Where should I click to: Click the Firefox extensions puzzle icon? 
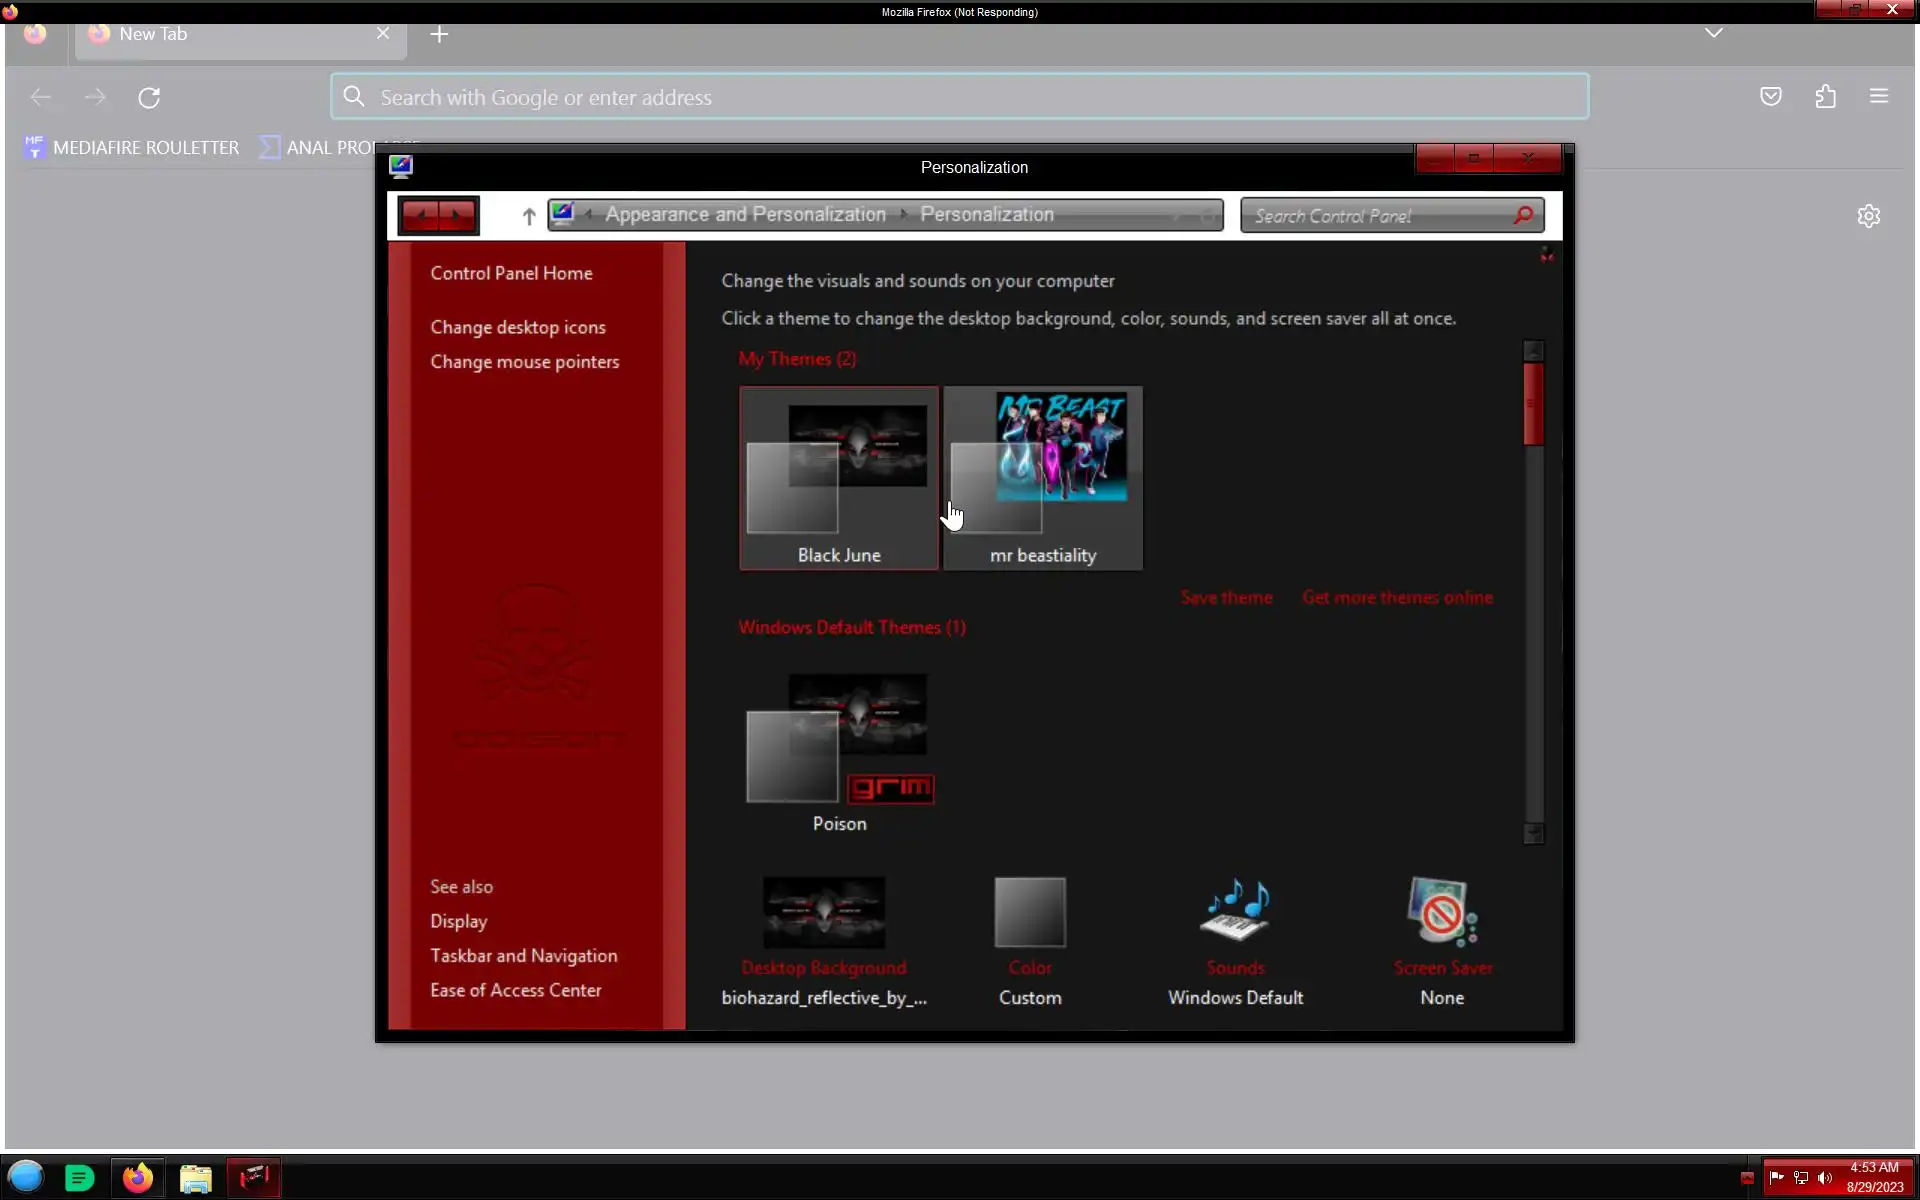point(1825,97)
